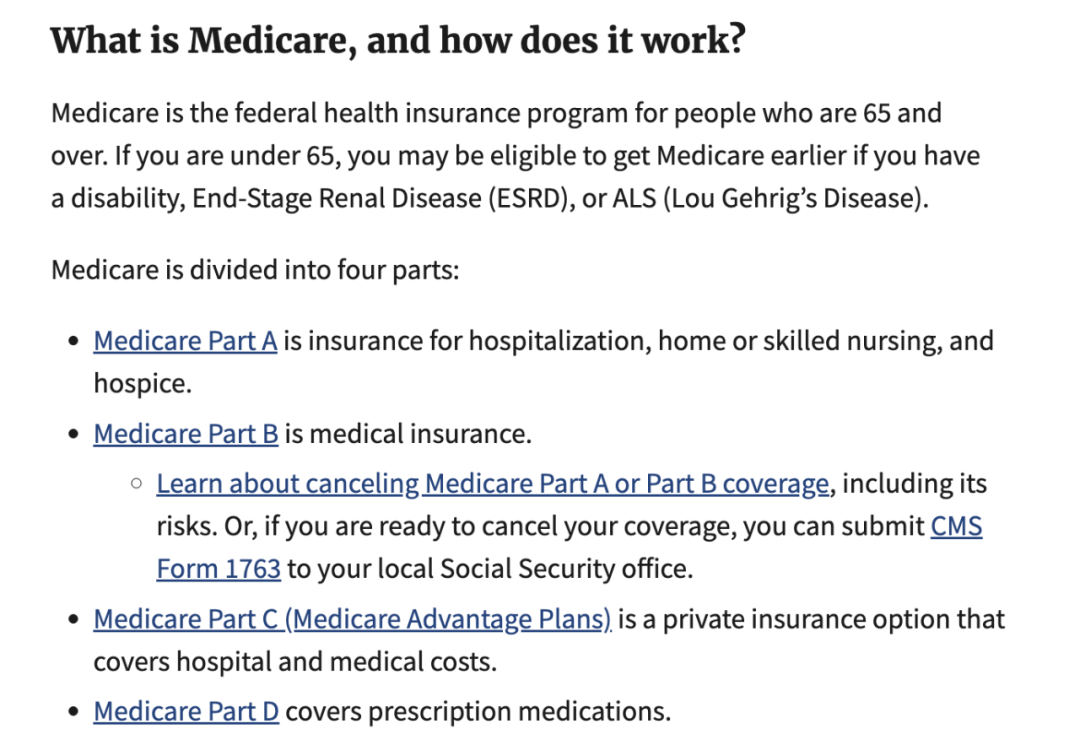Open the CMS Form 1763 link
1080x756 pixels.
click(x=218, y=569)
